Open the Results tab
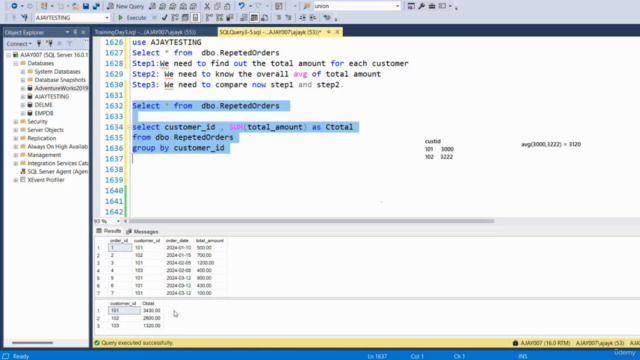Screen dimensions: 640x360 pyautogui.click(x=109, y=231)
